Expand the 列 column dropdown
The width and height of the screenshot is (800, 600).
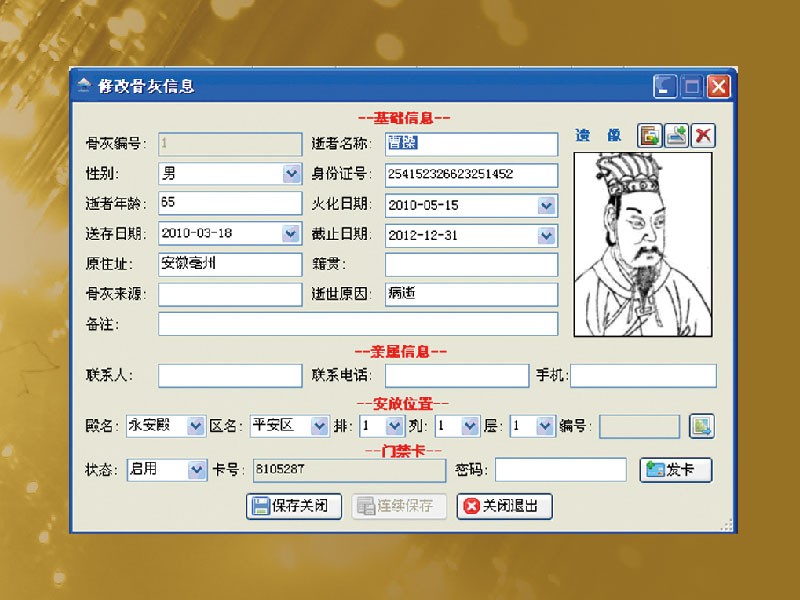point(469,426)
